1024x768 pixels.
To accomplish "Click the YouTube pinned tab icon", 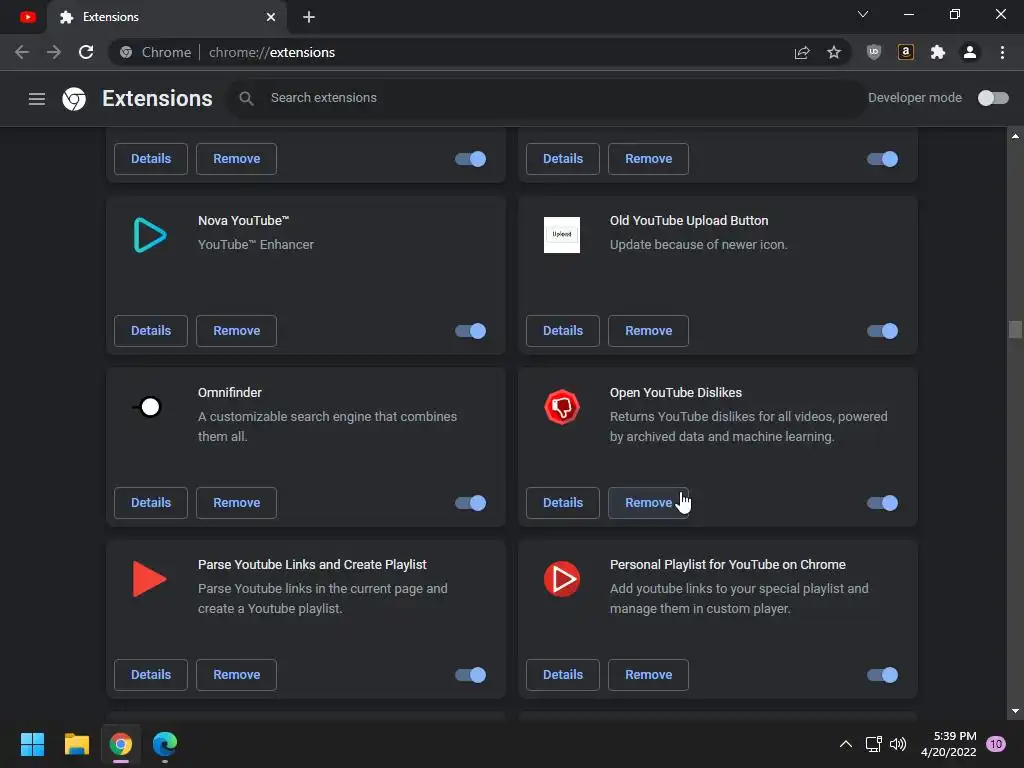I will 27,17.
